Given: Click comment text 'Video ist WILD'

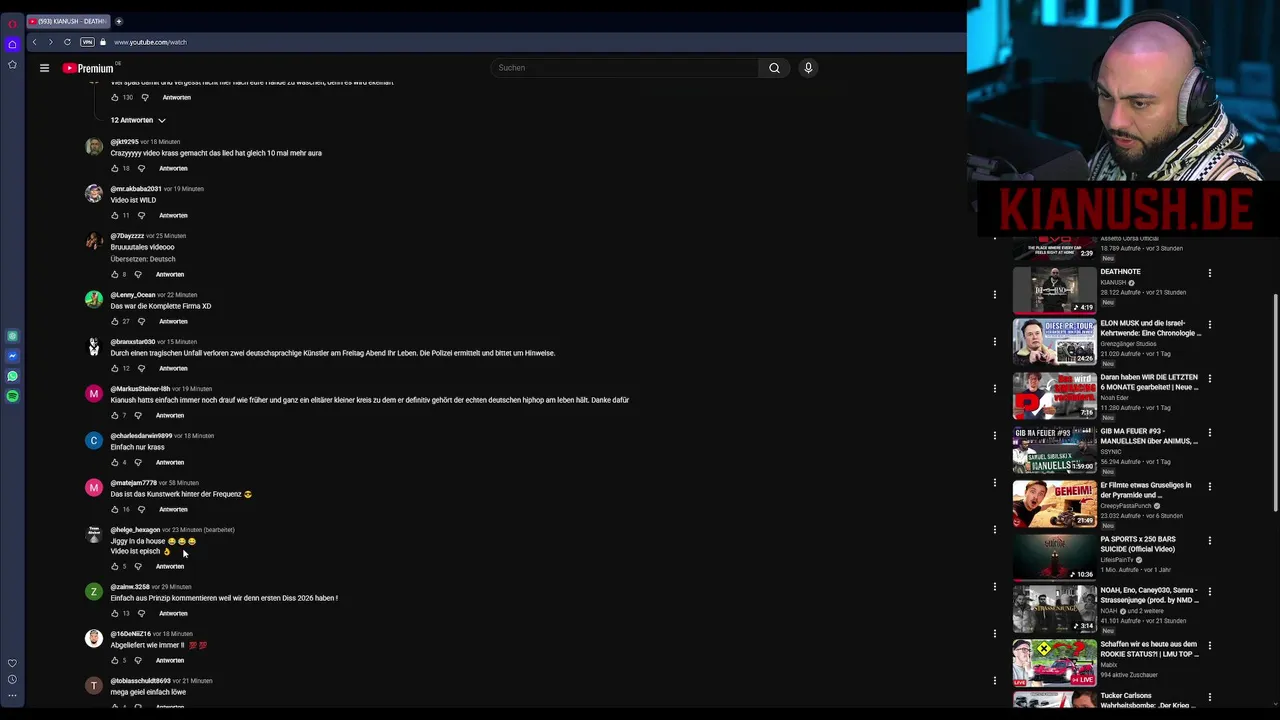Looking at the screenshot, I should (x=133, y=200).
